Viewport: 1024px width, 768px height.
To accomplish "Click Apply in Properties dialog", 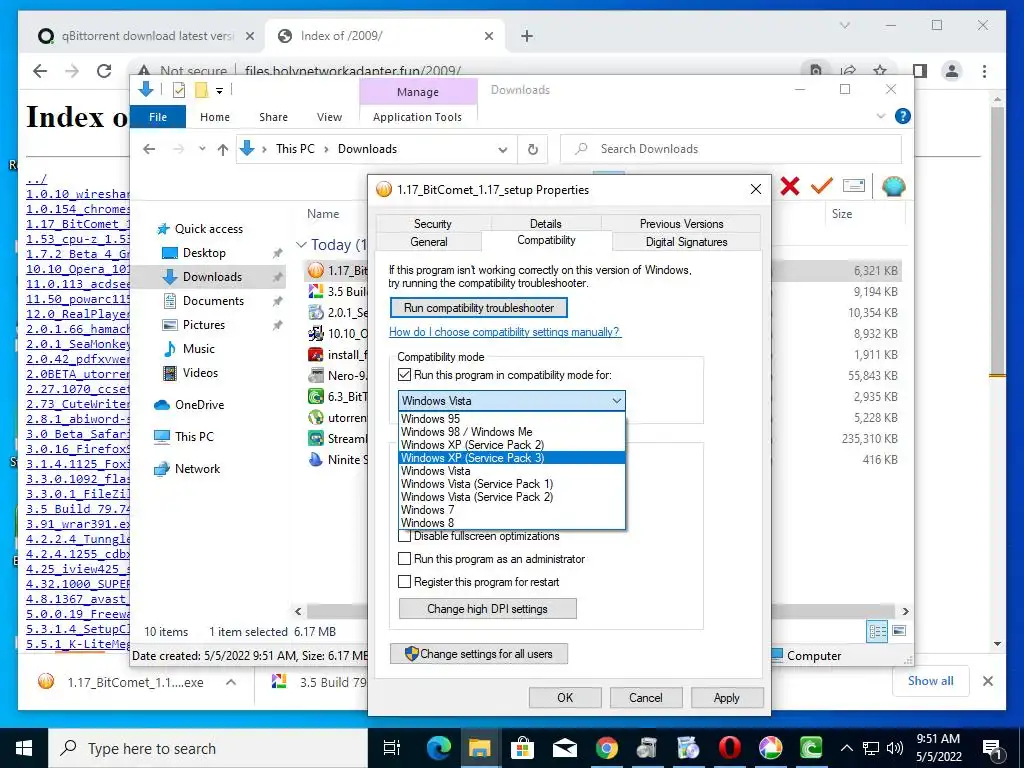I will (x=726, y=697).
